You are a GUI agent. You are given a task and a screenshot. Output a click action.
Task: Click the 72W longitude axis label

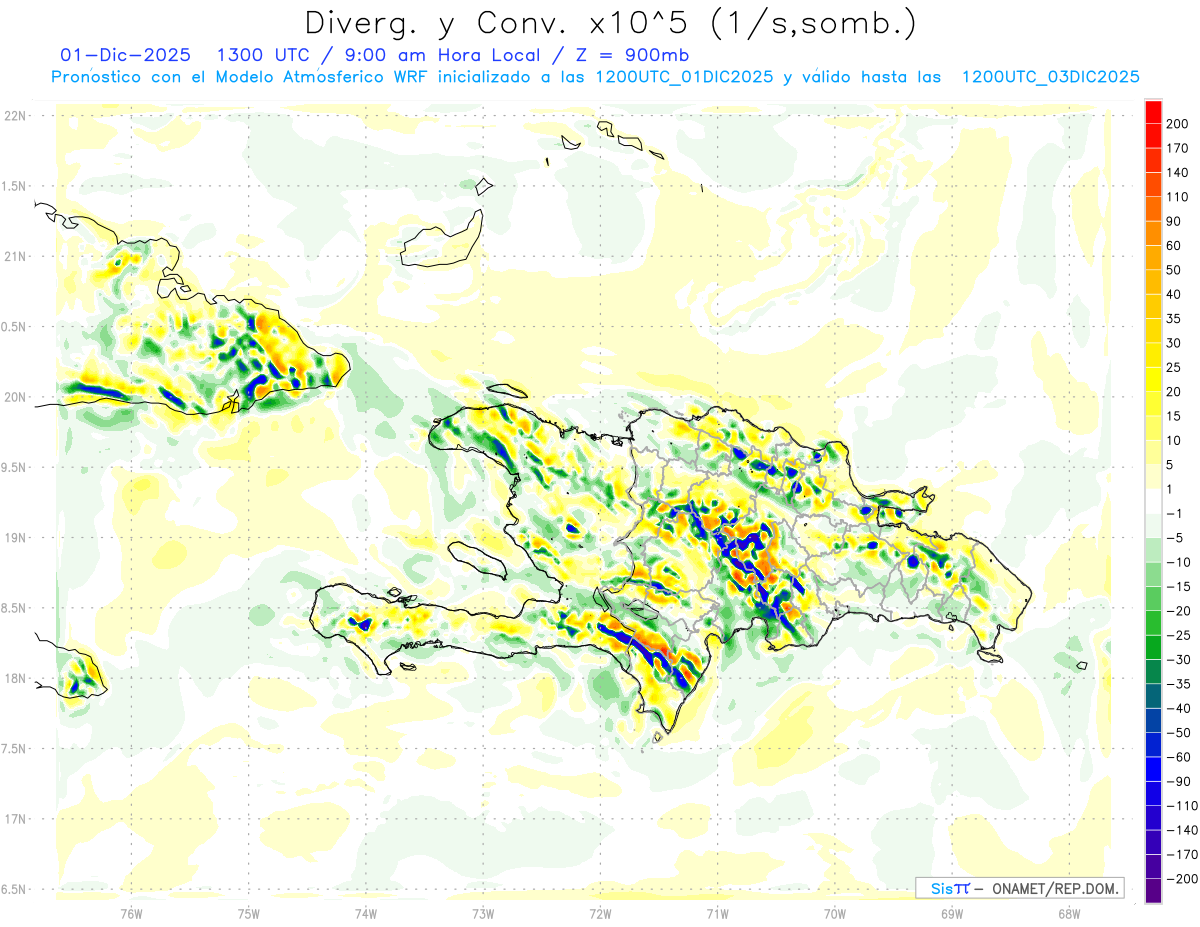(600, 912)
